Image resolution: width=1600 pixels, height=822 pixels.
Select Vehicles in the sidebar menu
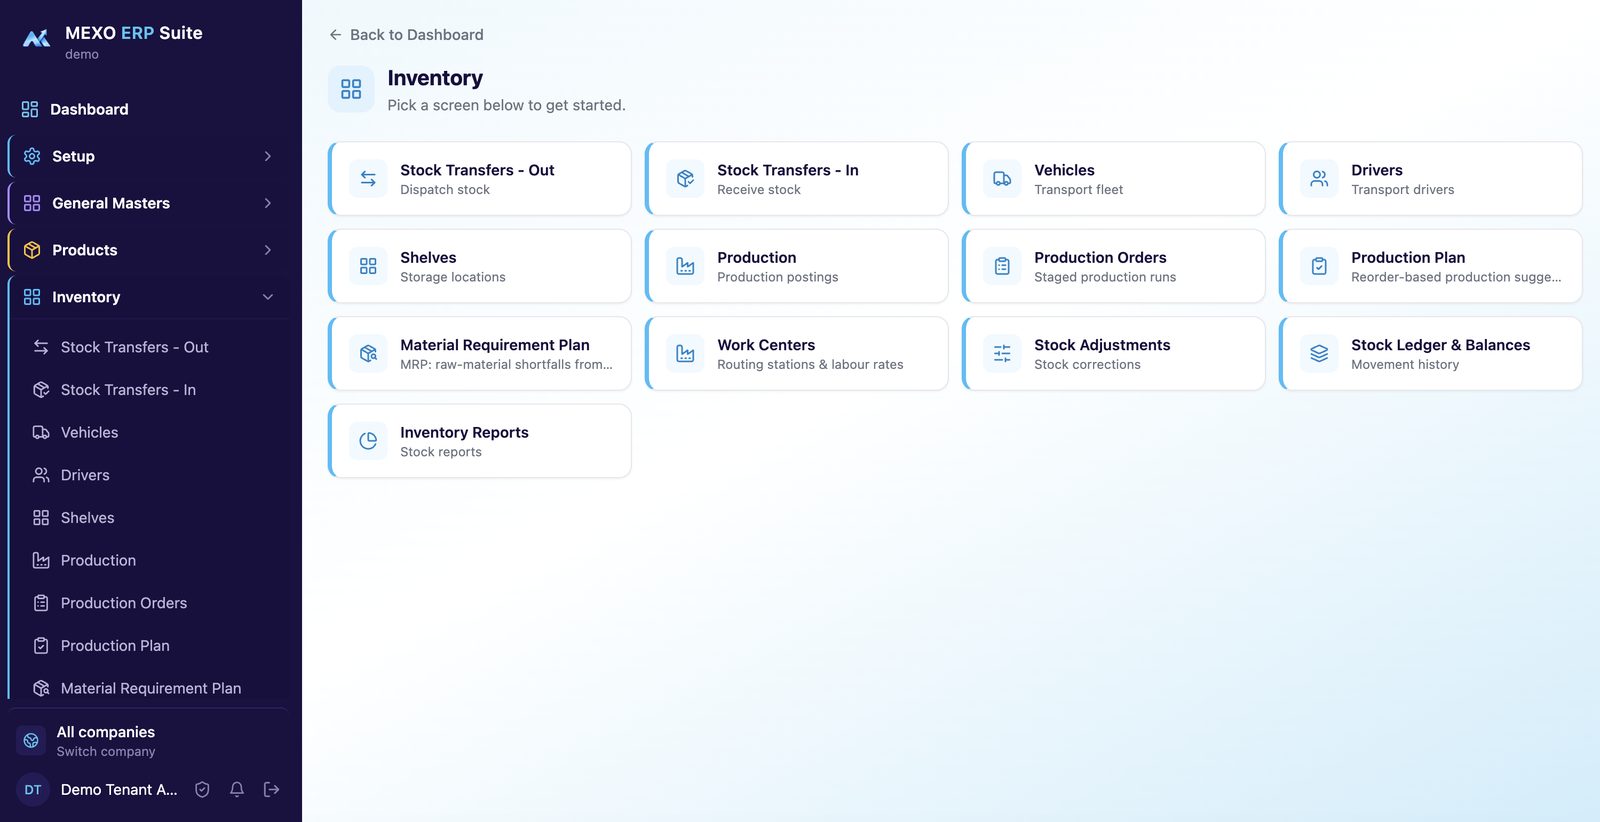(155, 432)
